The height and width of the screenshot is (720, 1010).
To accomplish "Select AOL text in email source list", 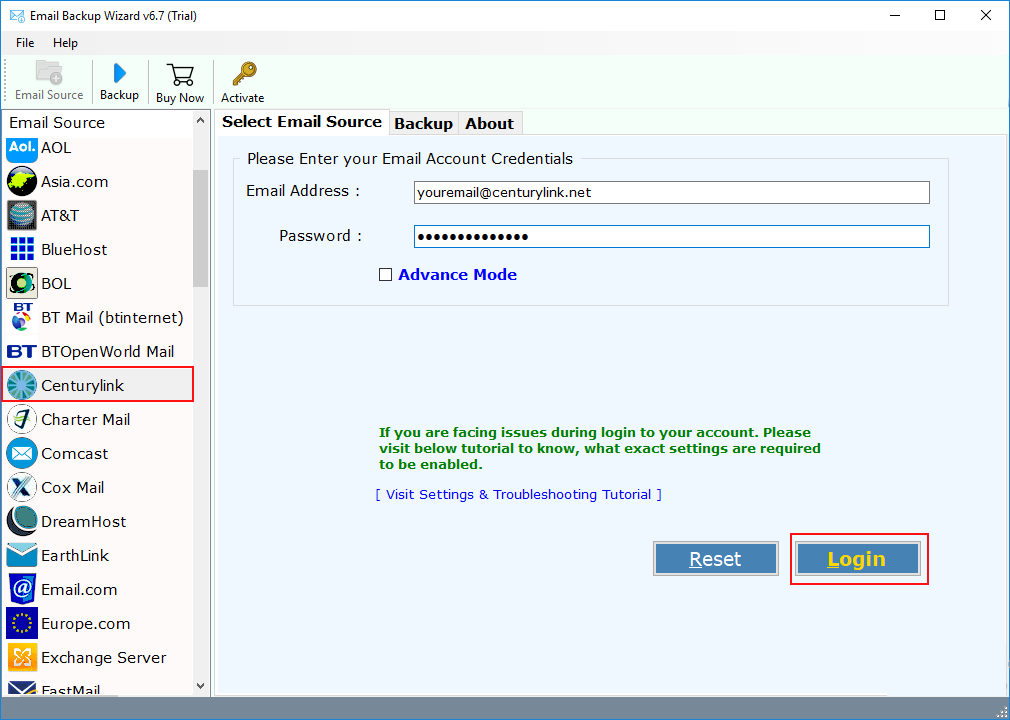I will pos(56,148).
